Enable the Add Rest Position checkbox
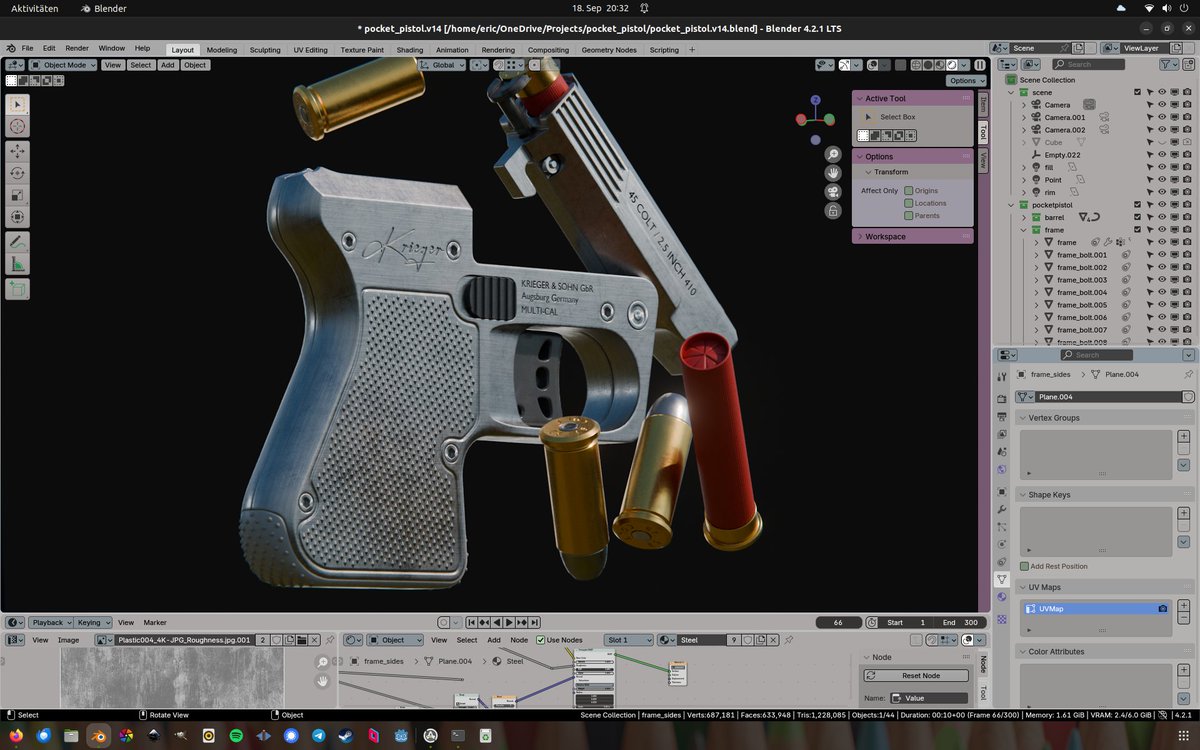 tap(1024, 566)
